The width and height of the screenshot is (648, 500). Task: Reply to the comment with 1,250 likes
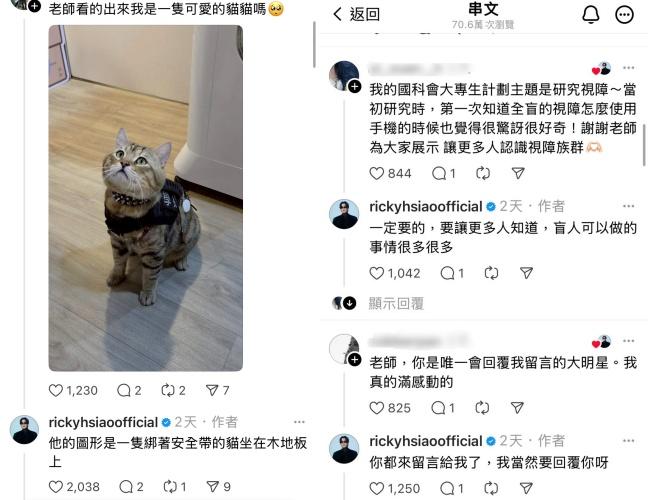pyautogui.click(x=447, y=488)
